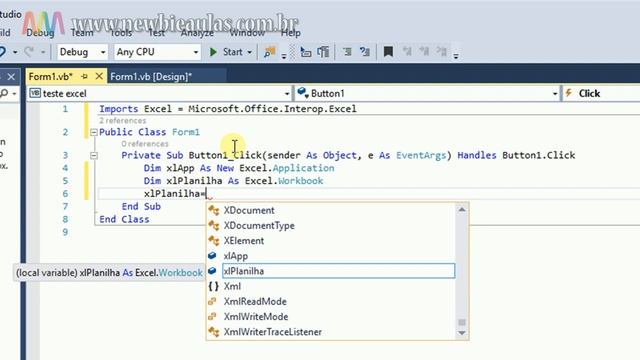
Task: Open the teste excel project dropdown
Action: (x=159, y=93)
